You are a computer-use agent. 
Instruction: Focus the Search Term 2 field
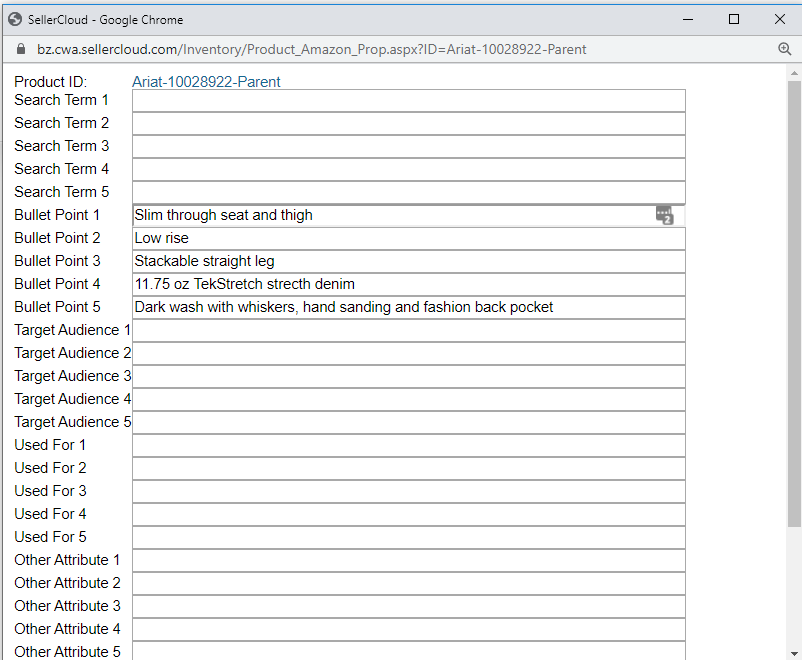coord(409,124)
